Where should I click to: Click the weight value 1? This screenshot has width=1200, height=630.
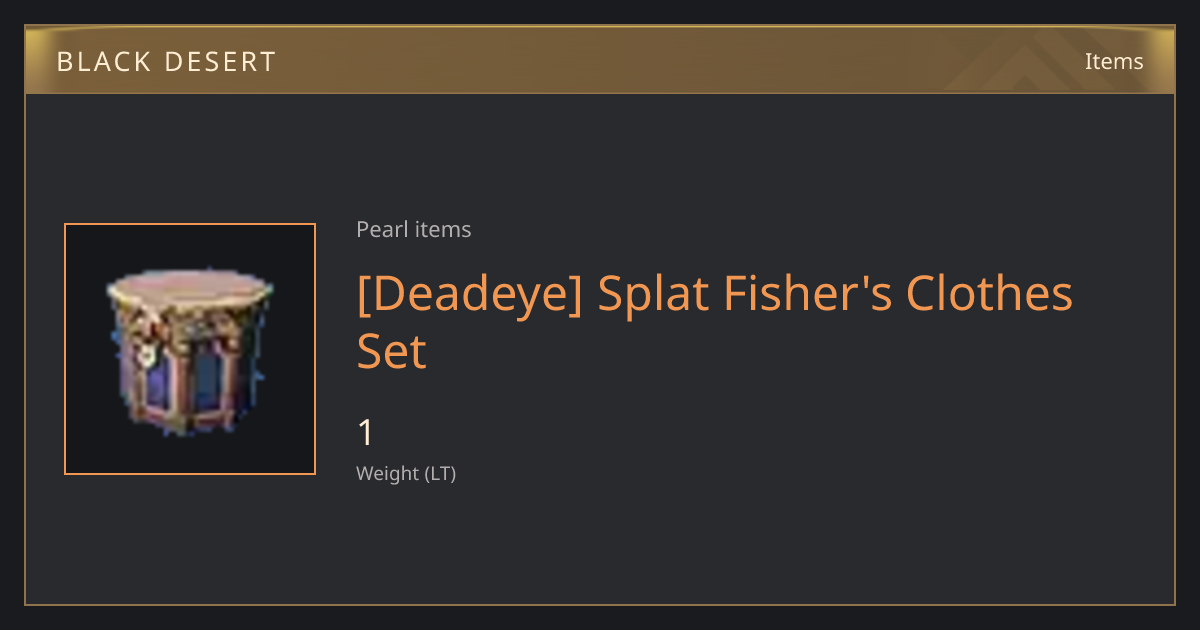click(366, 433)
